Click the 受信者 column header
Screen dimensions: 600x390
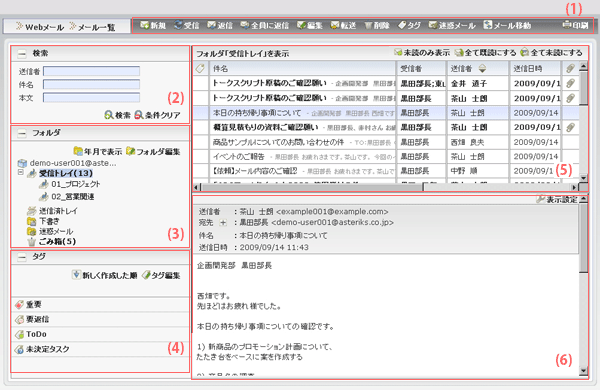click(x=421, y=69)
